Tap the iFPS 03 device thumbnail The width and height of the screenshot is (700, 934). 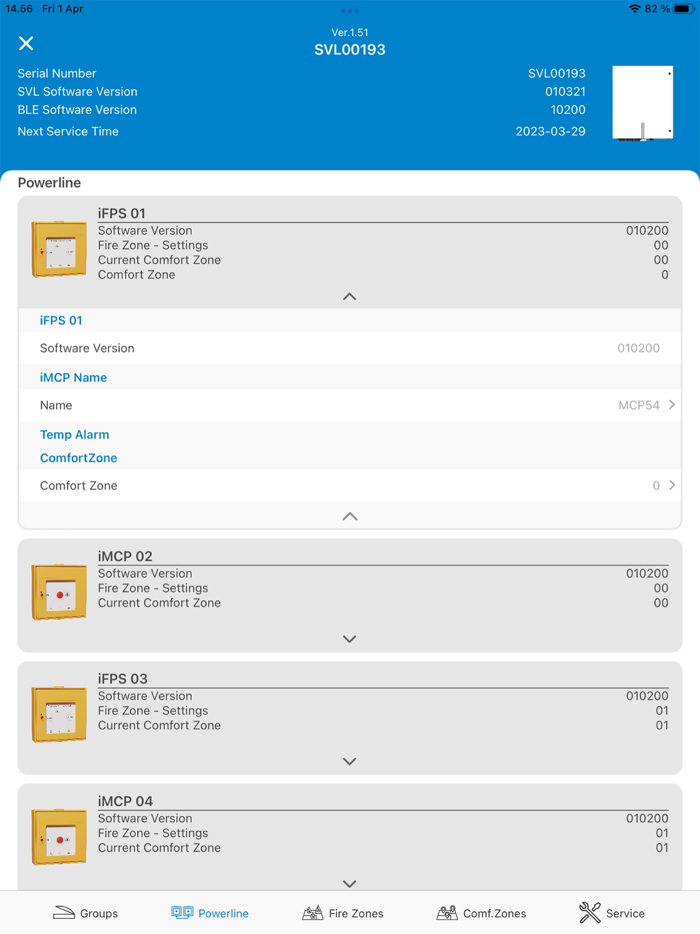(x=58, y=715)
